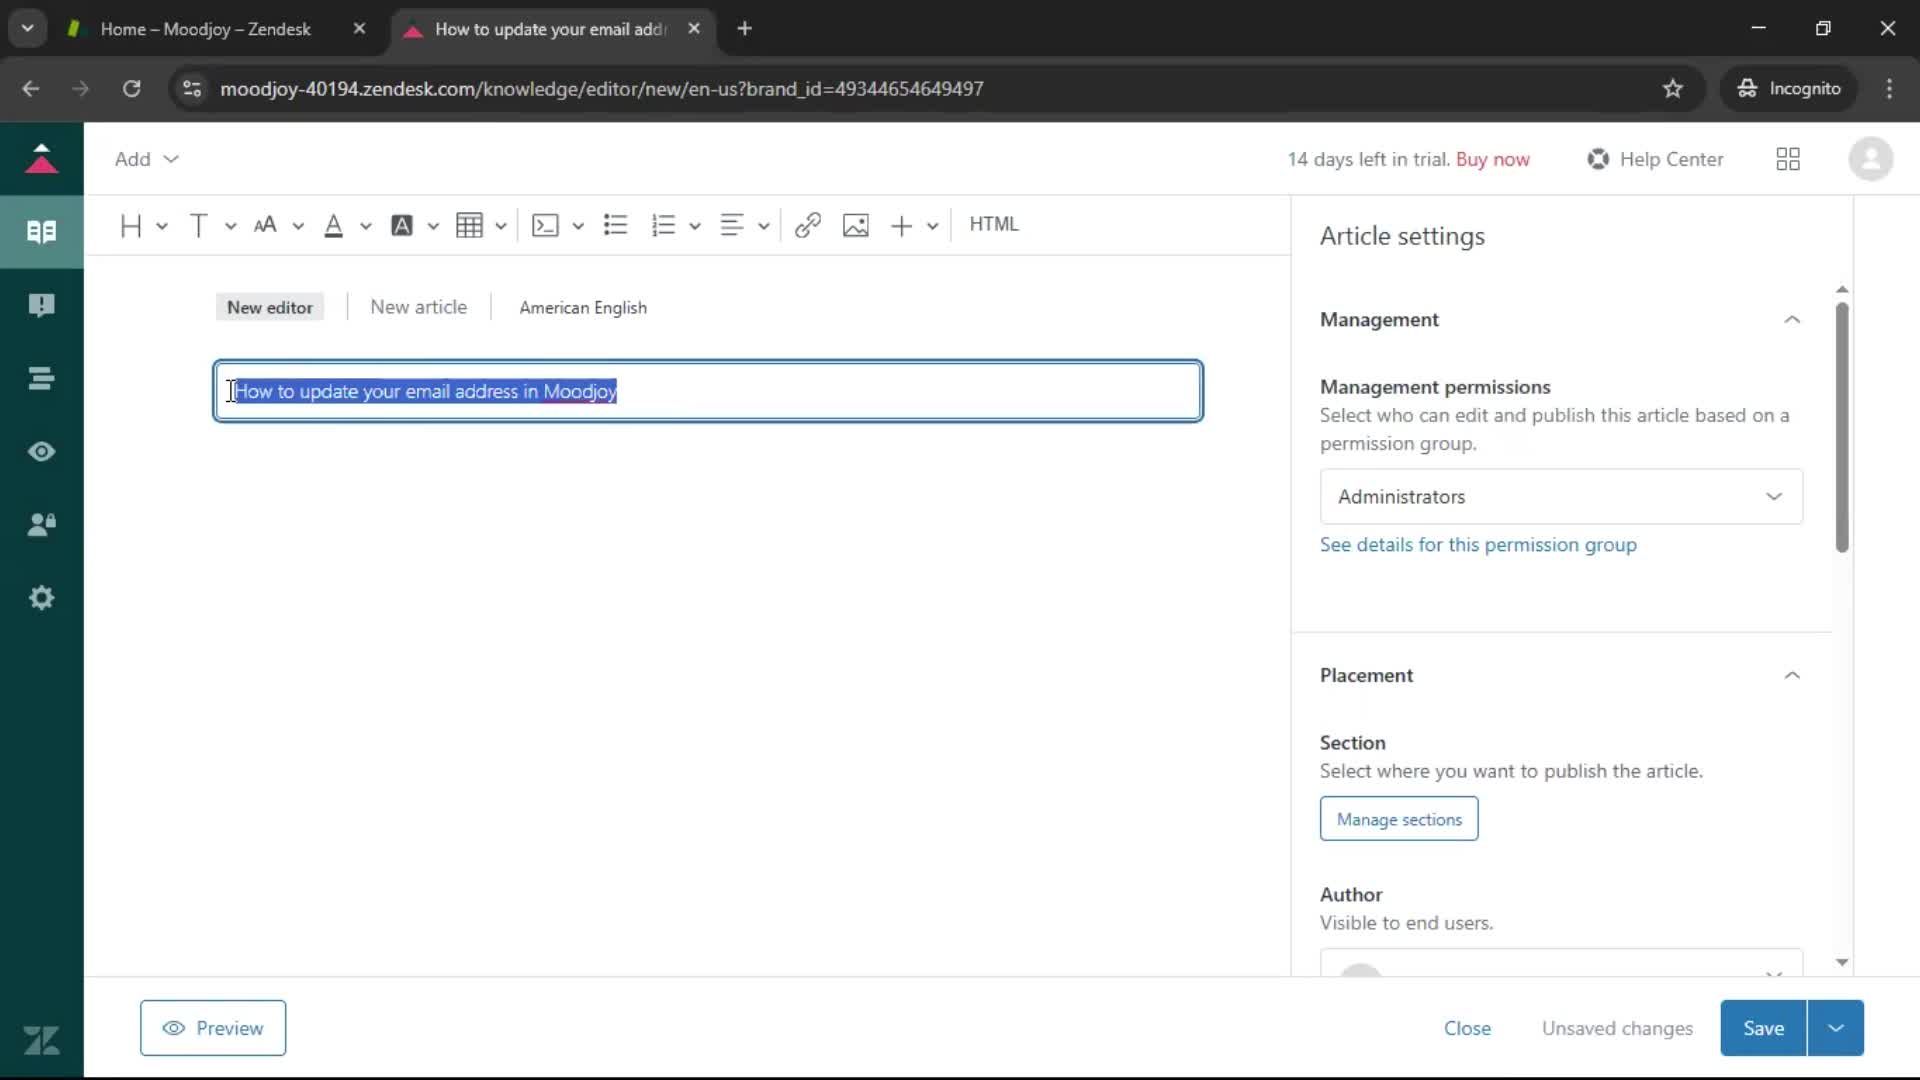Viewport: 1920px width, 1080px height.
Task: Select the How to update your email tab
Action: click(x=551, y=29)
